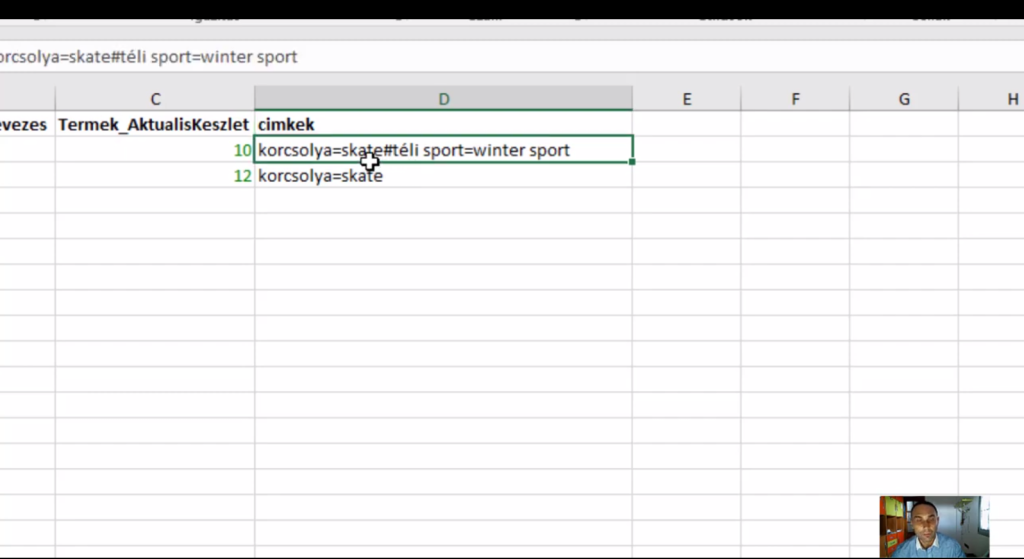Select cell containing value 10
This screenshot has height=559, width=1024.
coord(155,150)
